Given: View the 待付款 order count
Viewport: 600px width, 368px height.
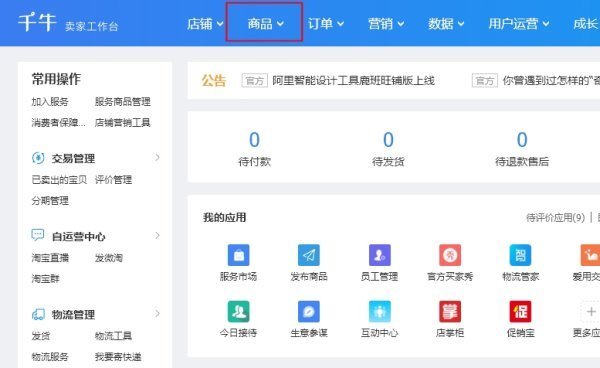Looking at the screenshot, I should [x=254, y=139].
